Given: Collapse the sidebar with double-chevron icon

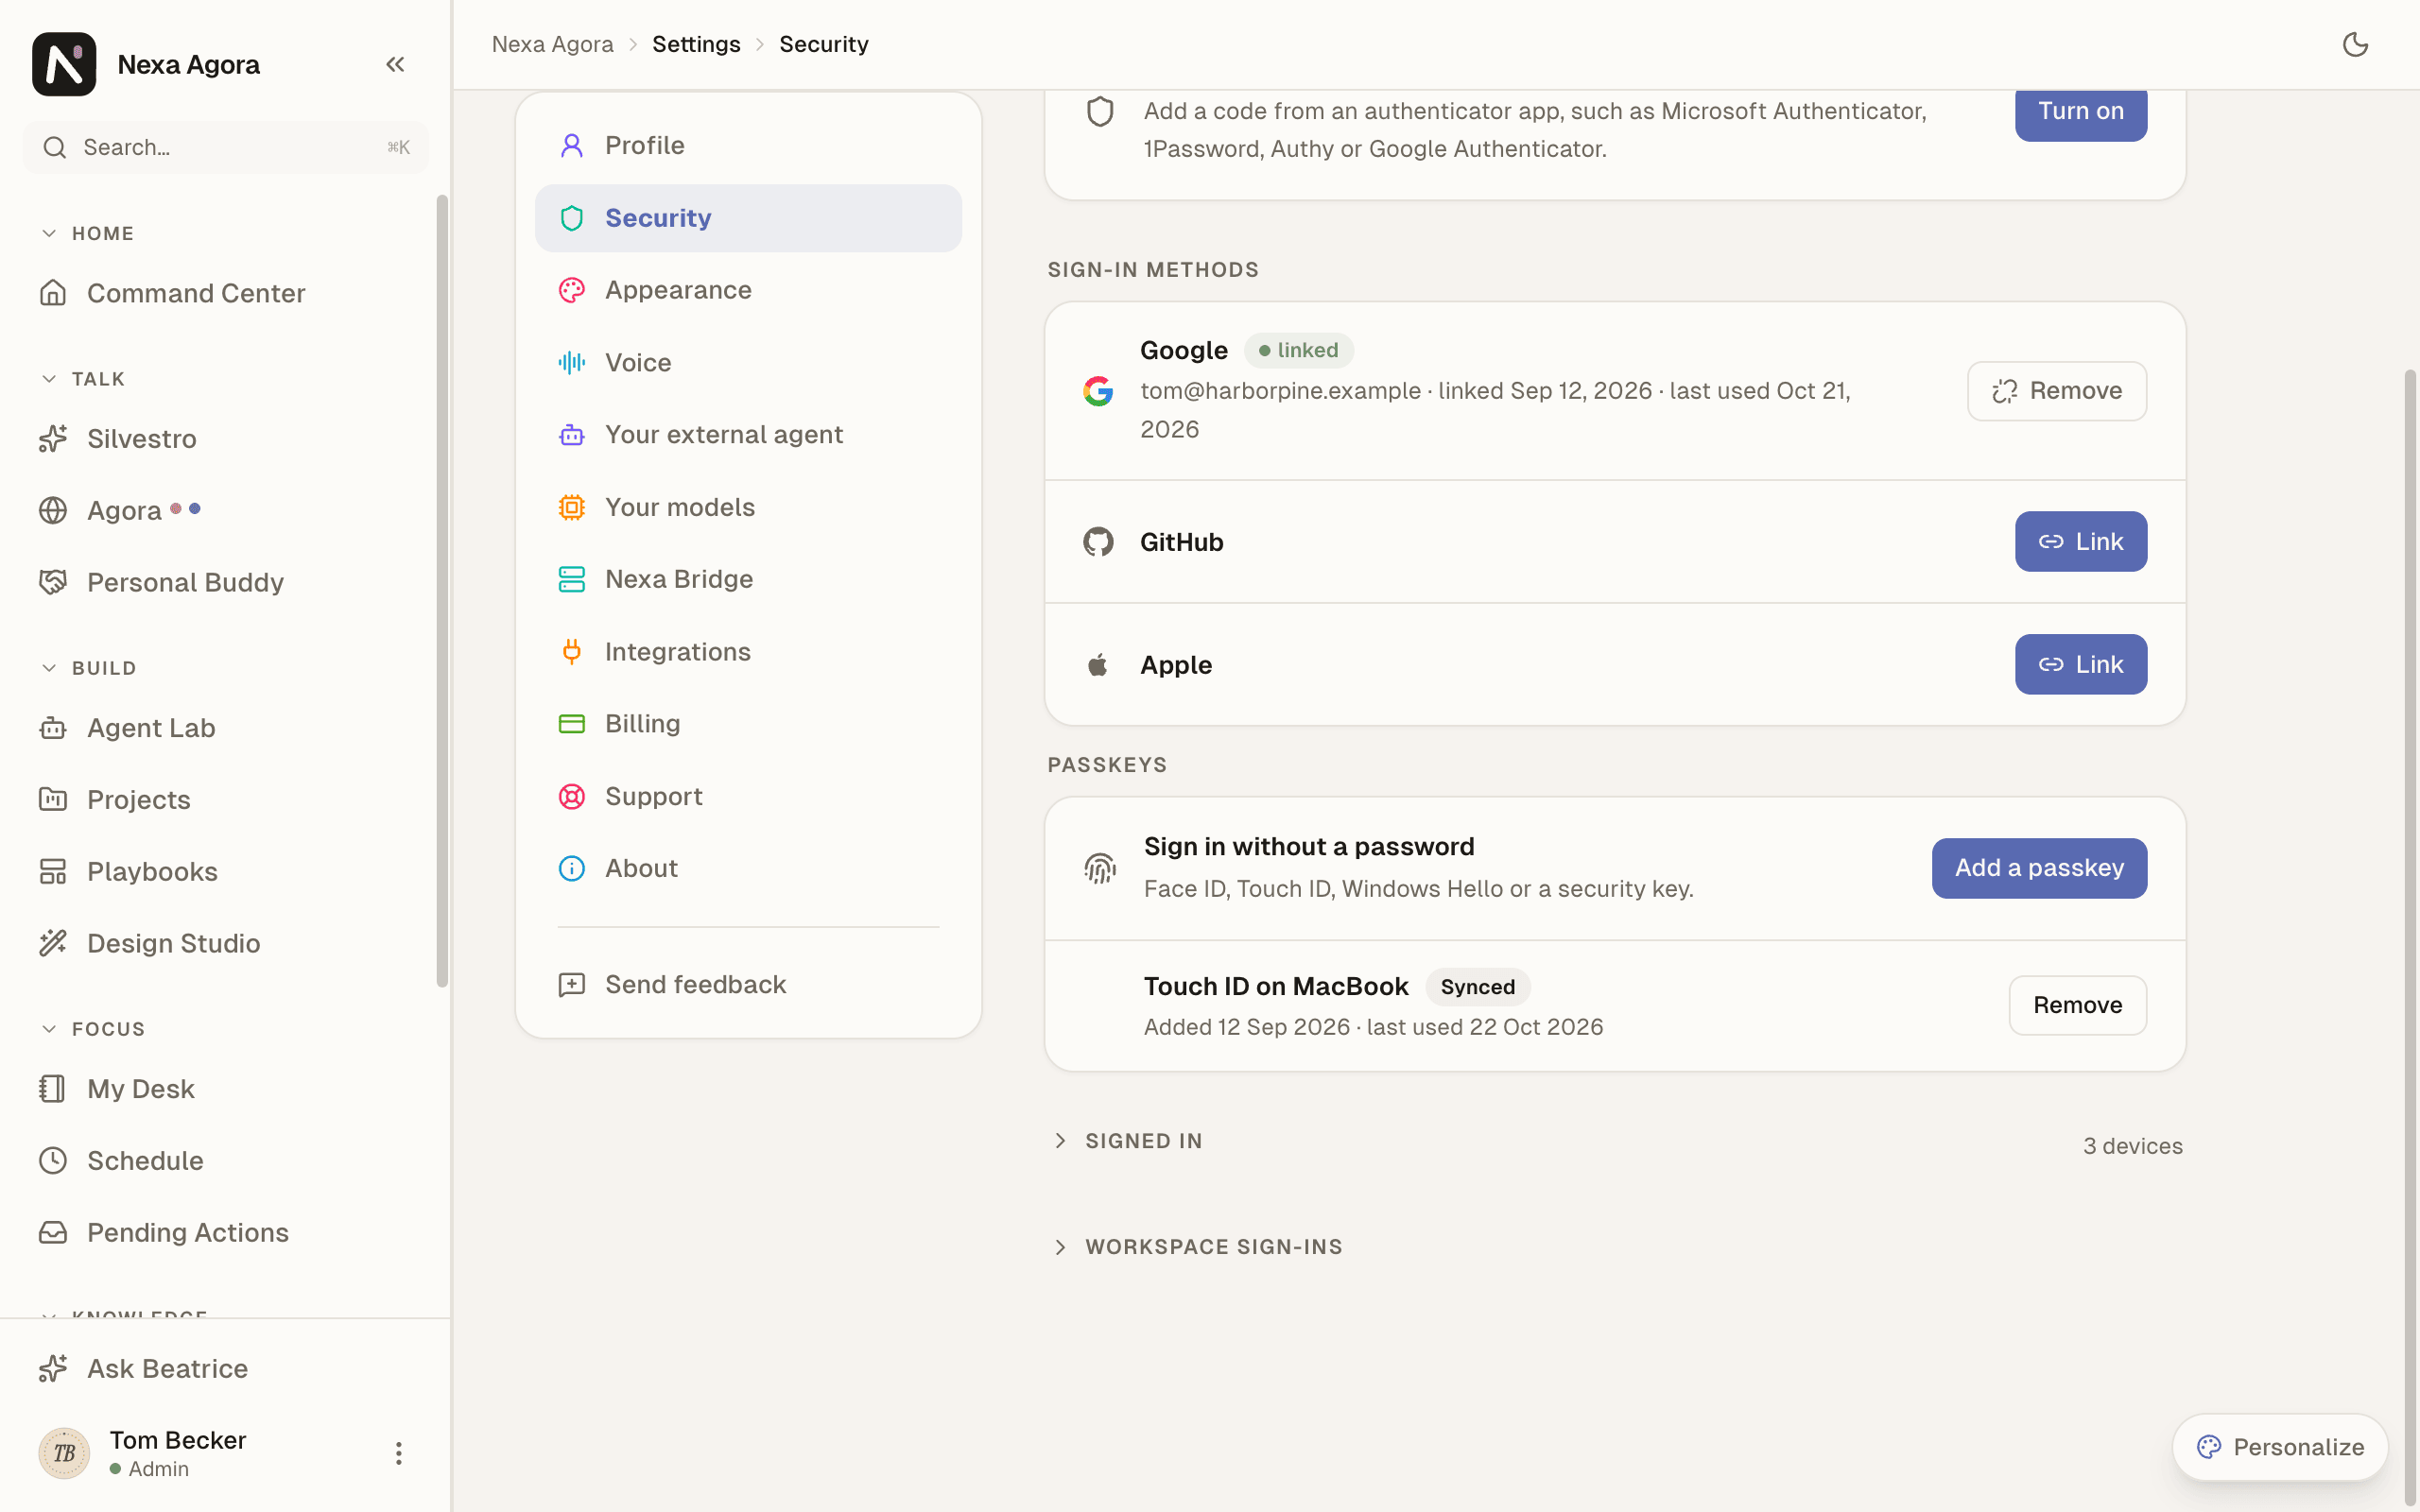Looking at the screenshot, I should pyautogui.click(x=395, y=64).
